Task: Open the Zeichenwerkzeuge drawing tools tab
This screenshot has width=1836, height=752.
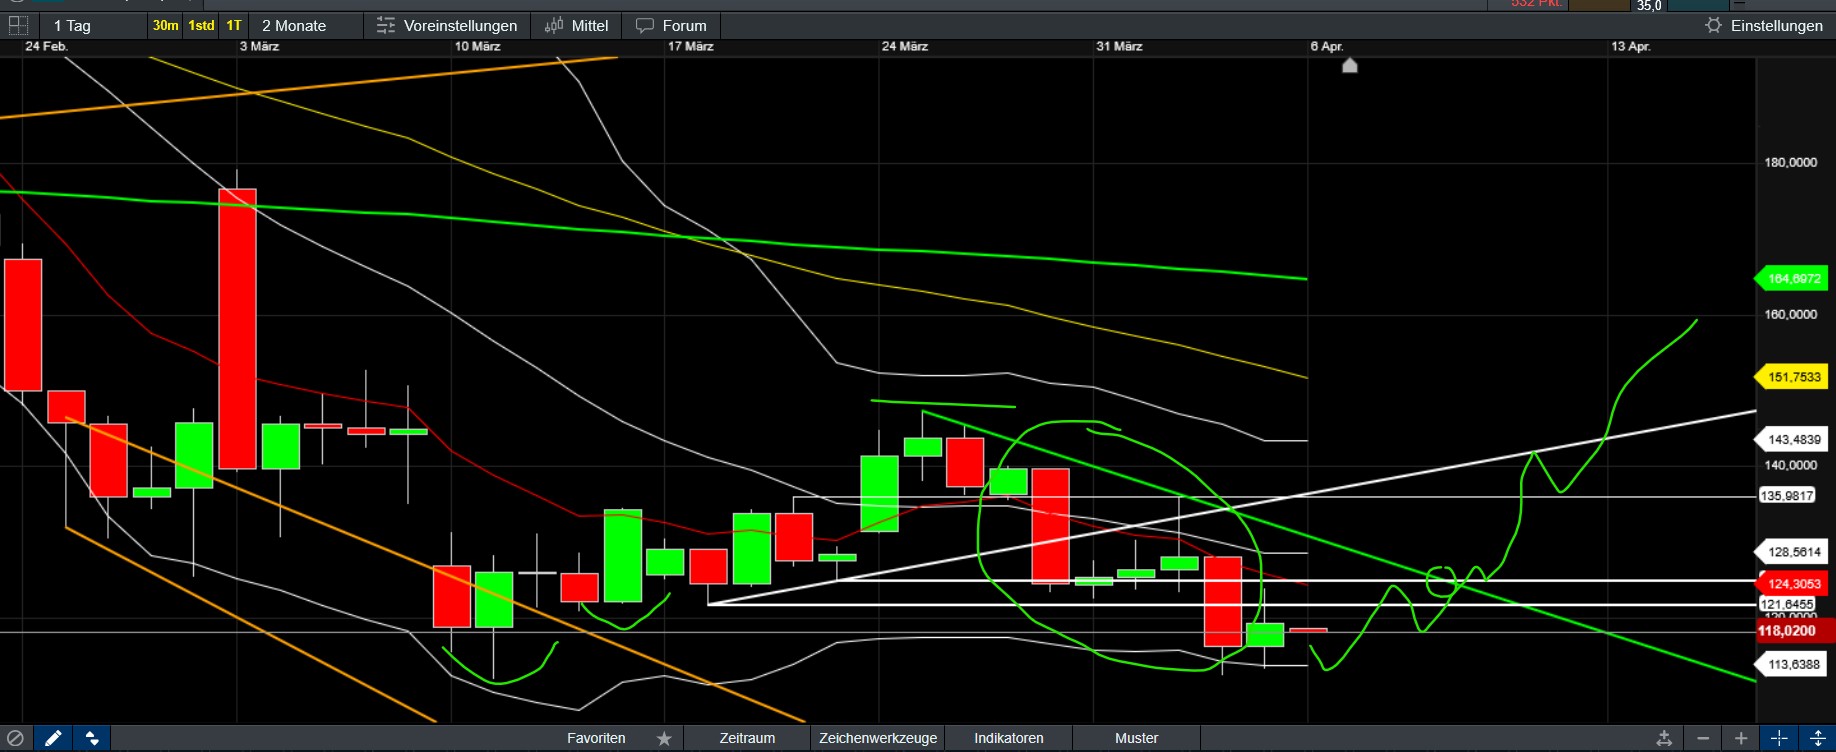Action: (878, 738)
